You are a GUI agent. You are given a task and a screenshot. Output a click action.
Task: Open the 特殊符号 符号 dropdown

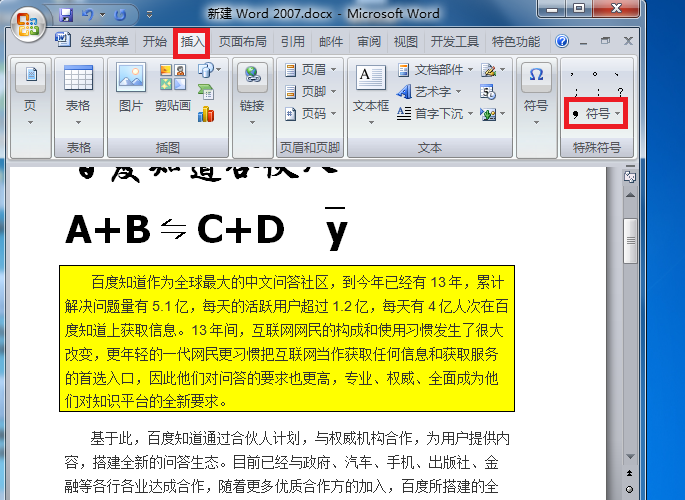click(596, 114)
